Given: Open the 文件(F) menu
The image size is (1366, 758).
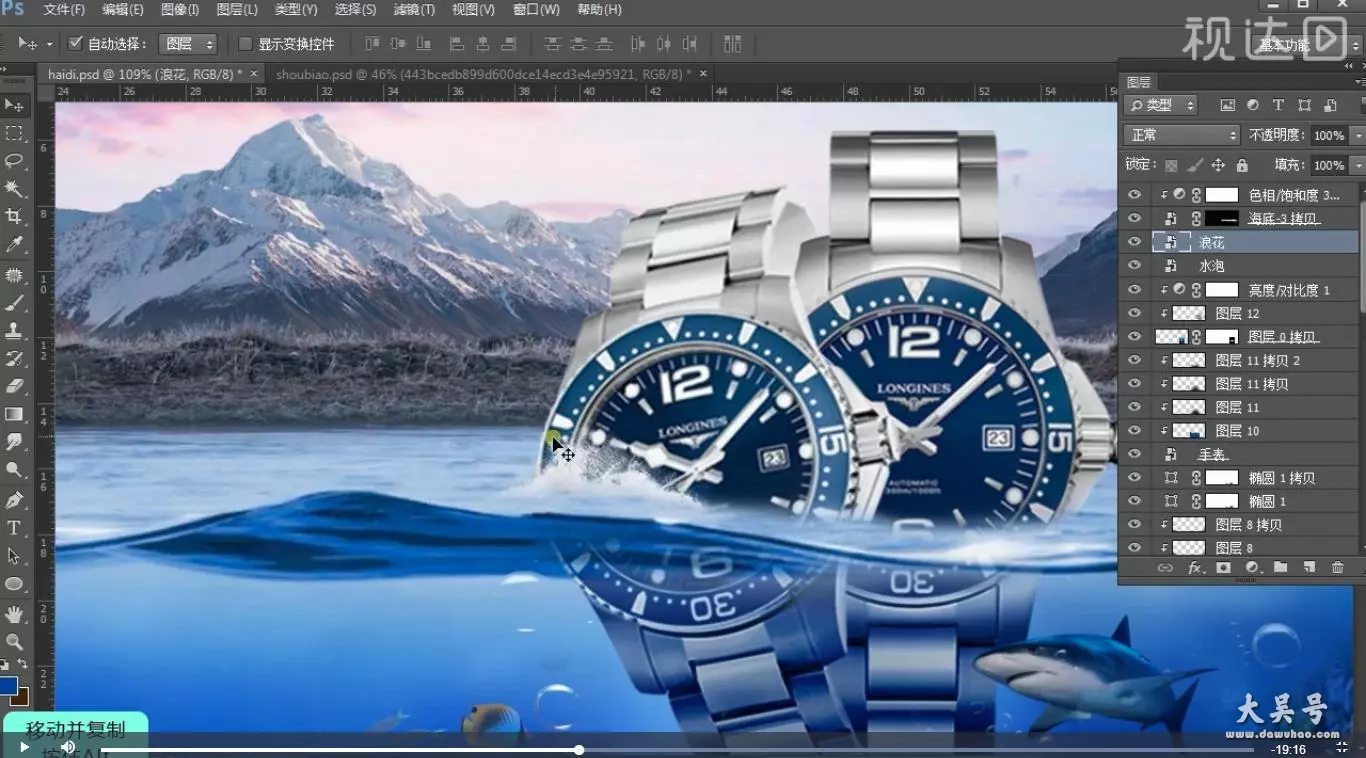Looking at the screenshot, I should coord(64,9).
